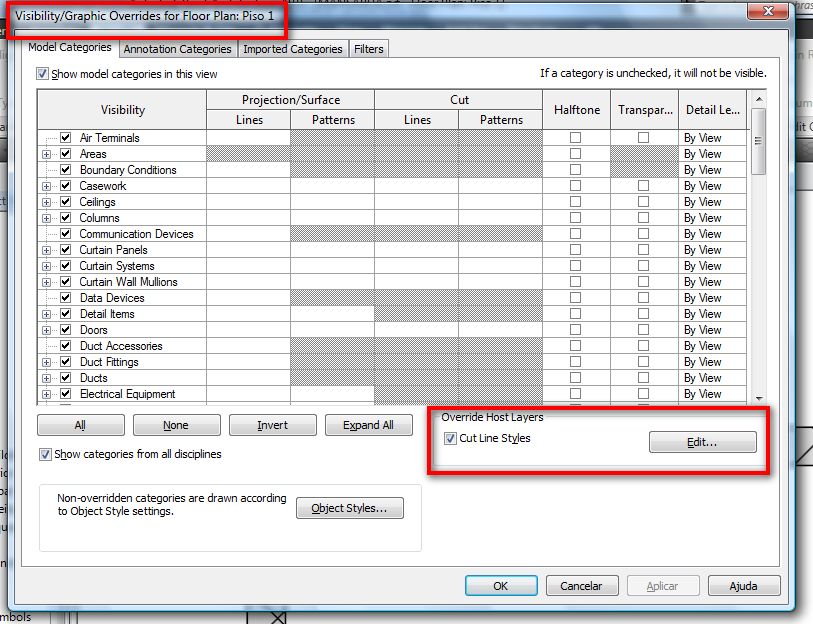Click the Halftone column header

(577, 109)
